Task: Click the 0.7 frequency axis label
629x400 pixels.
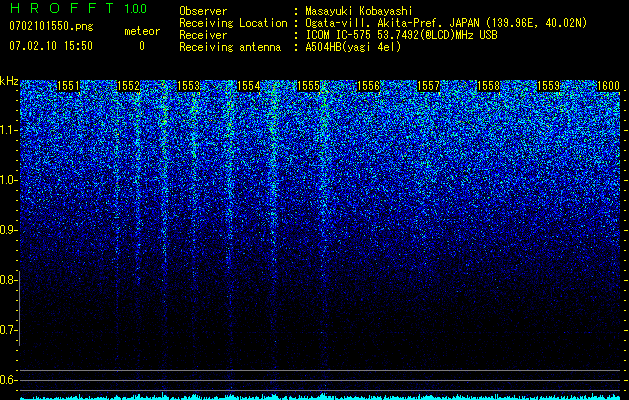Action: pos(8,330)
